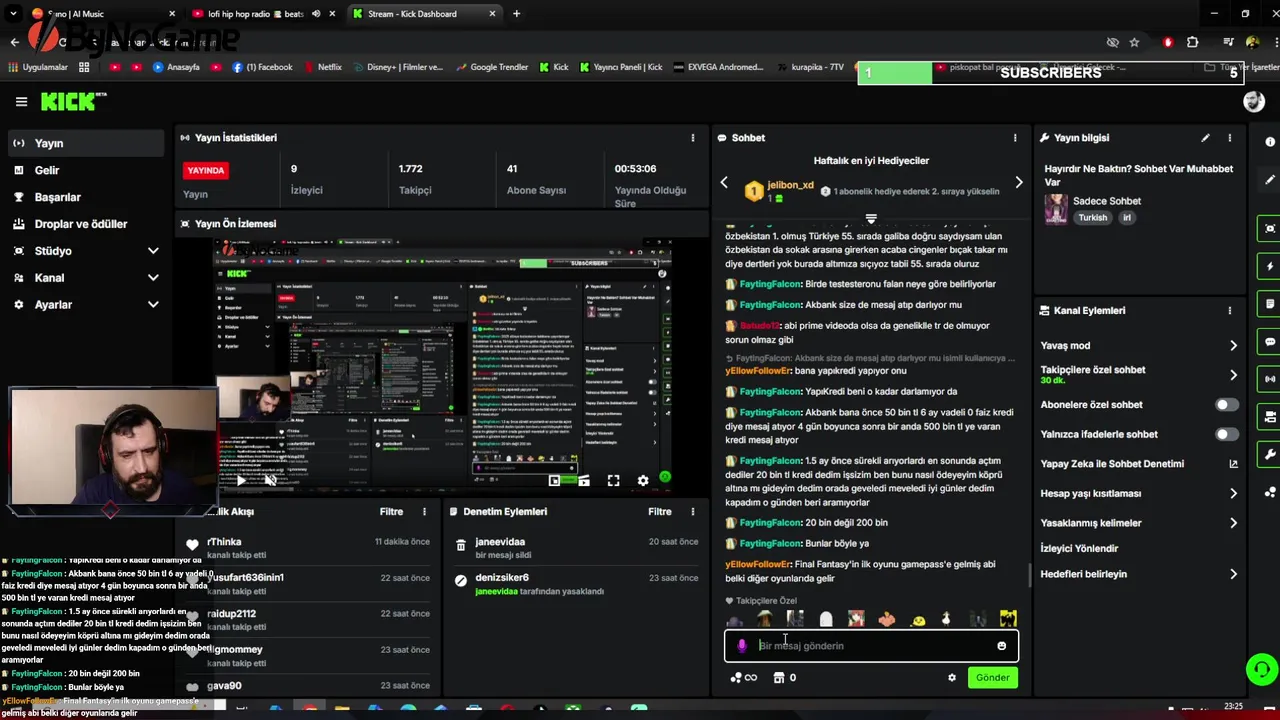
Task: Open Yayın İstatistikleri panel options menu
Action: [x=693, y=138]
